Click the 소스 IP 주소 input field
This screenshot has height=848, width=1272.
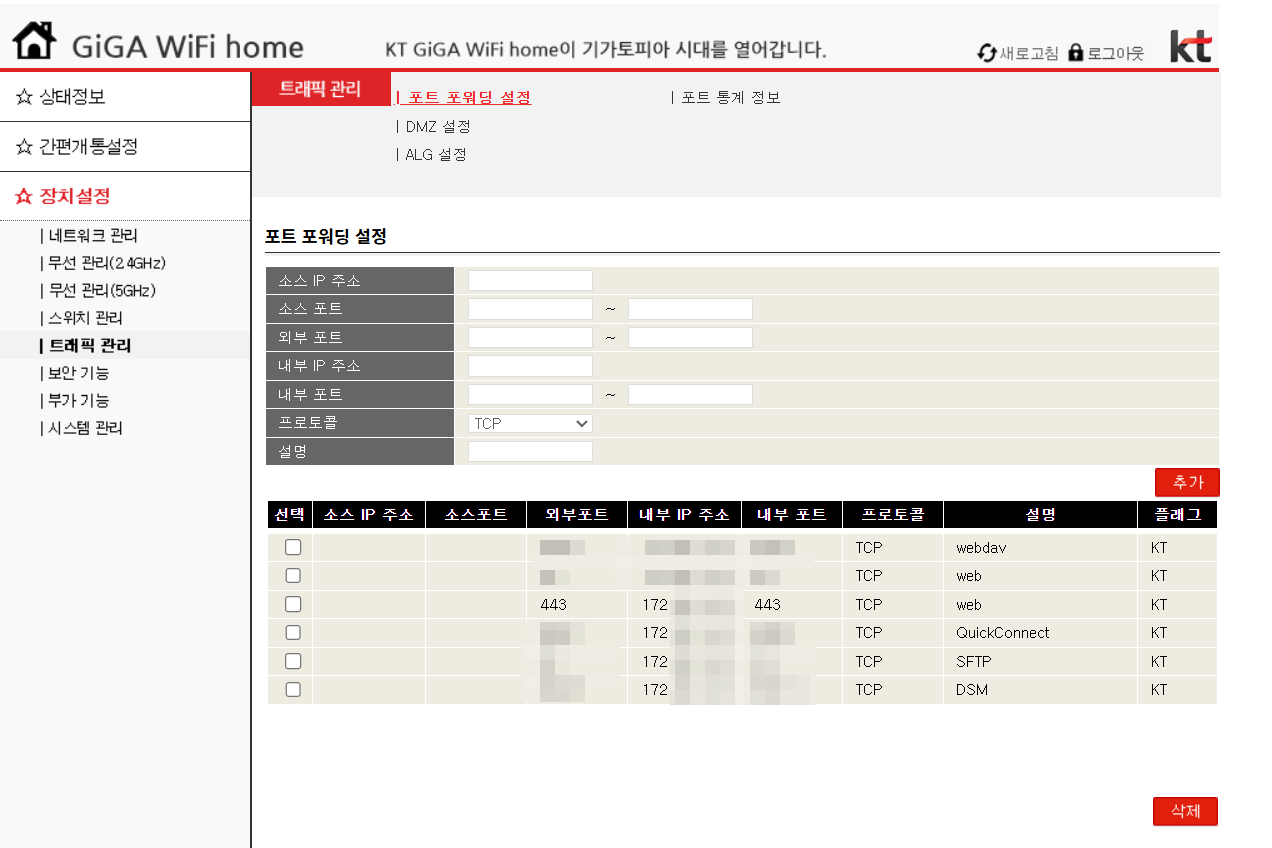coord(530,281)
